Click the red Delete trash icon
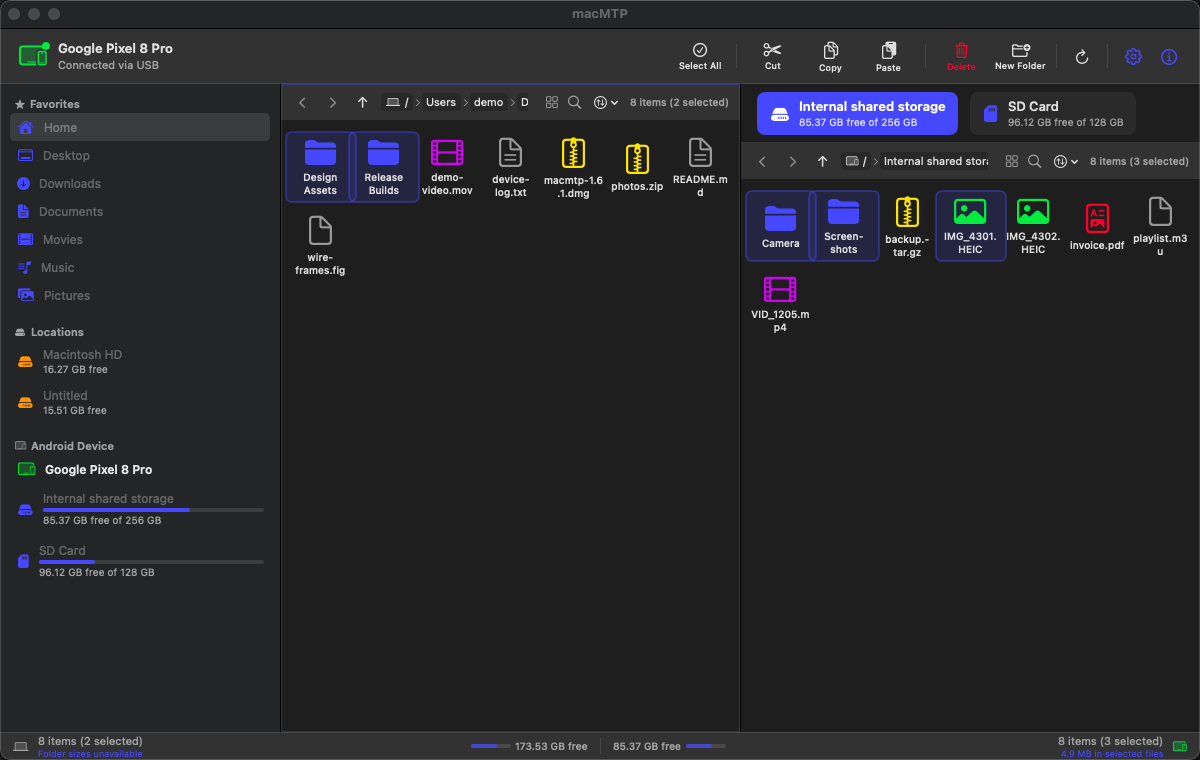This screenshot has width=1200, height=760. [961, 56]
